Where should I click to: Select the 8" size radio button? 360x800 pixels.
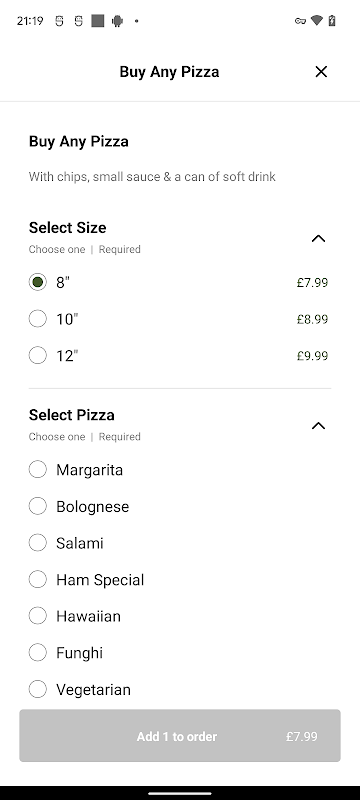pos(38,282)
